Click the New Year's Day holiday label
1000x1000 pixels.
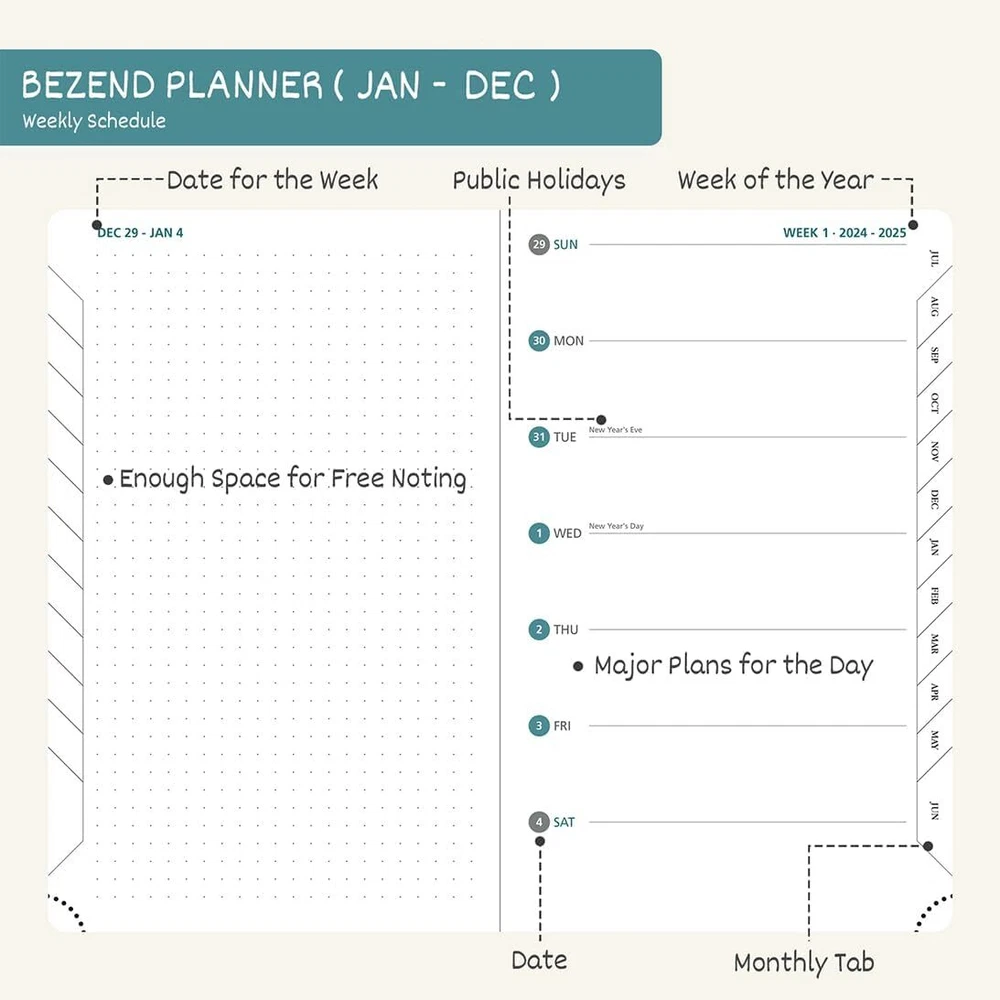click(616, 526)
